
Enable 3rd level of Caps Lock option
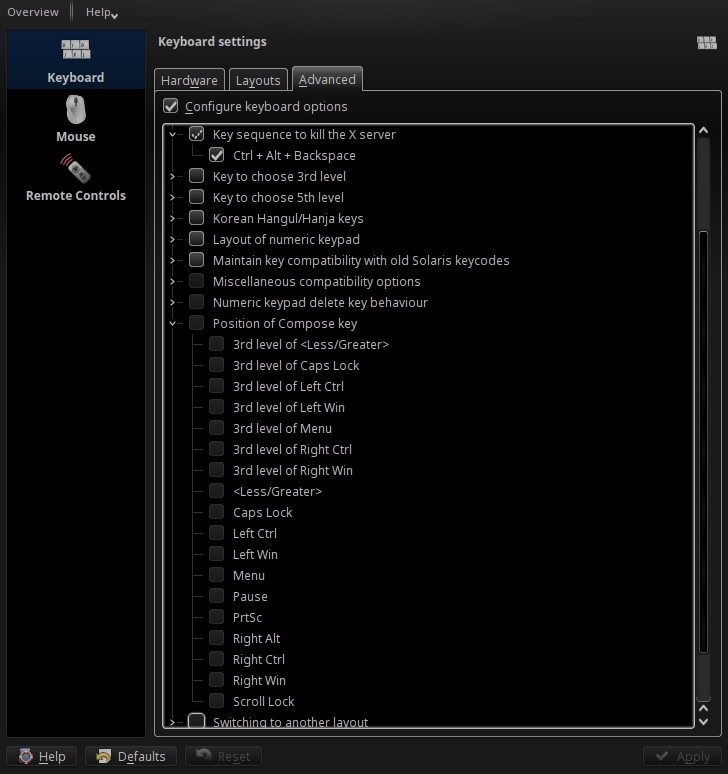217,365
